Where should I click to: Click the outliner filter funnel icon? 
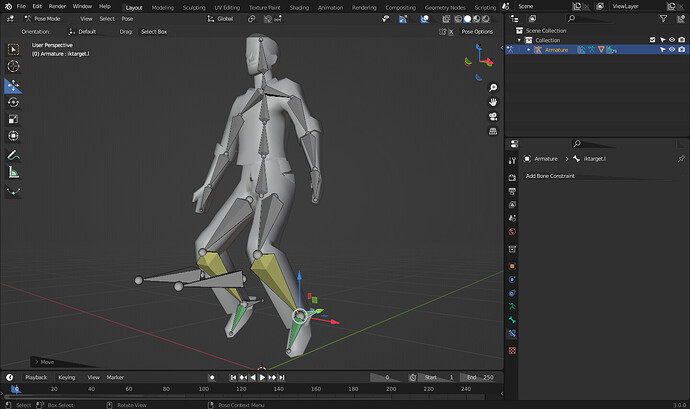point(663,18)
